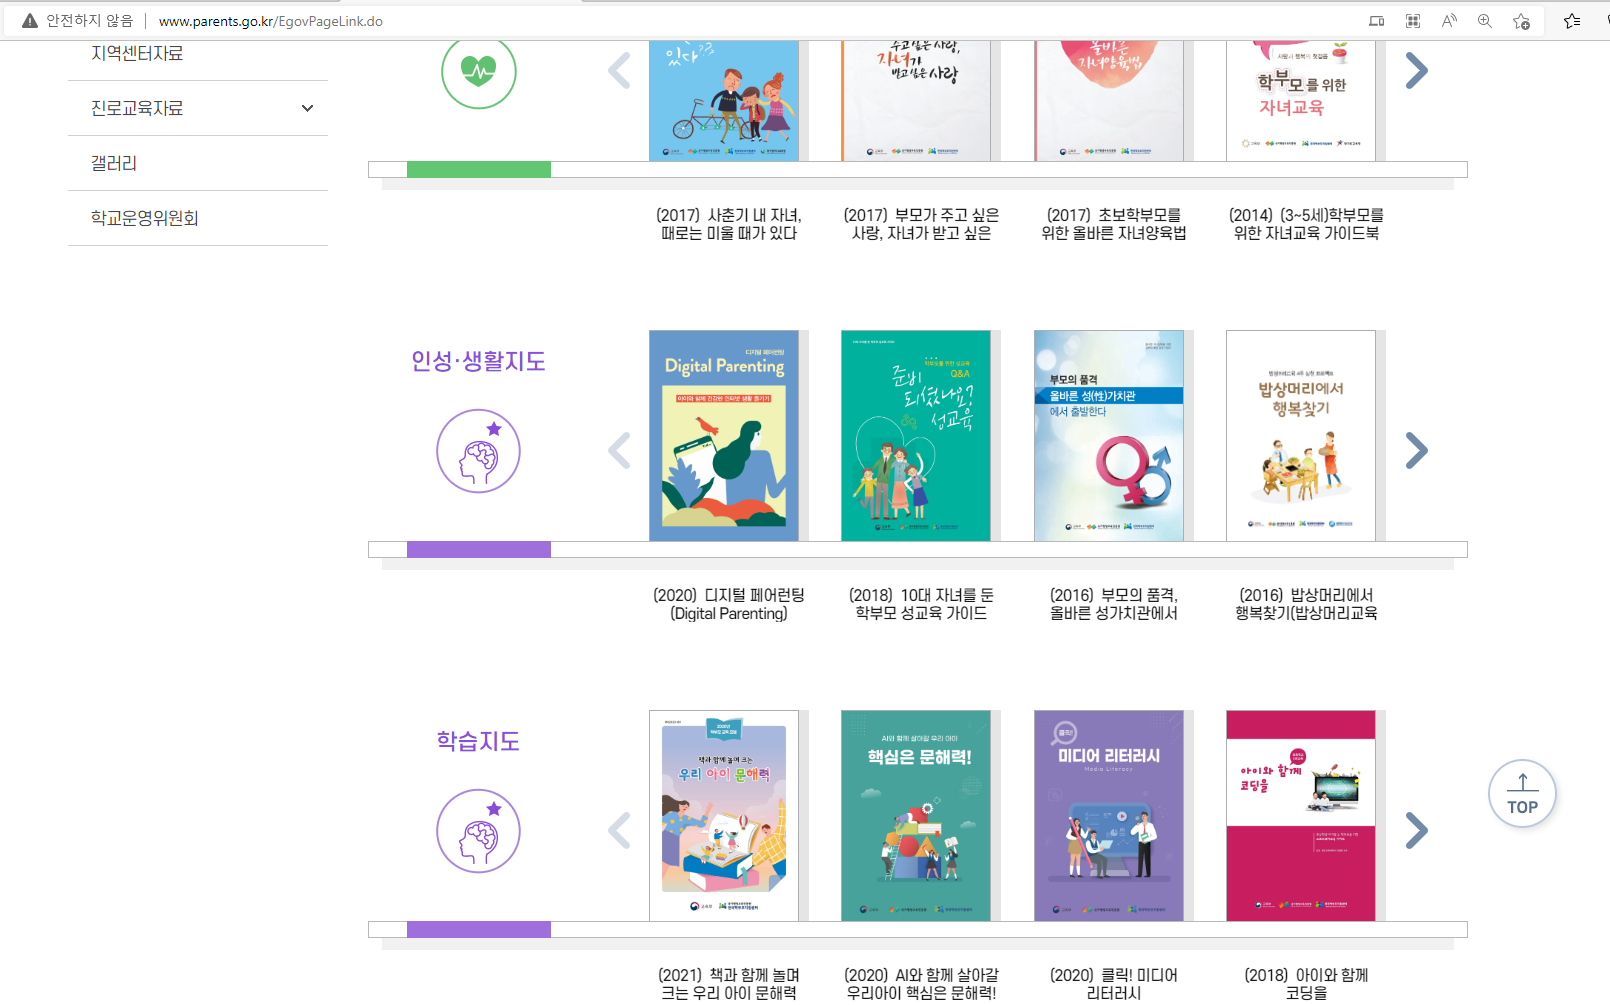Click purple progress bar under 인성·생활지도
This screenshot has height=1005, width=1610.
point(479,549)
